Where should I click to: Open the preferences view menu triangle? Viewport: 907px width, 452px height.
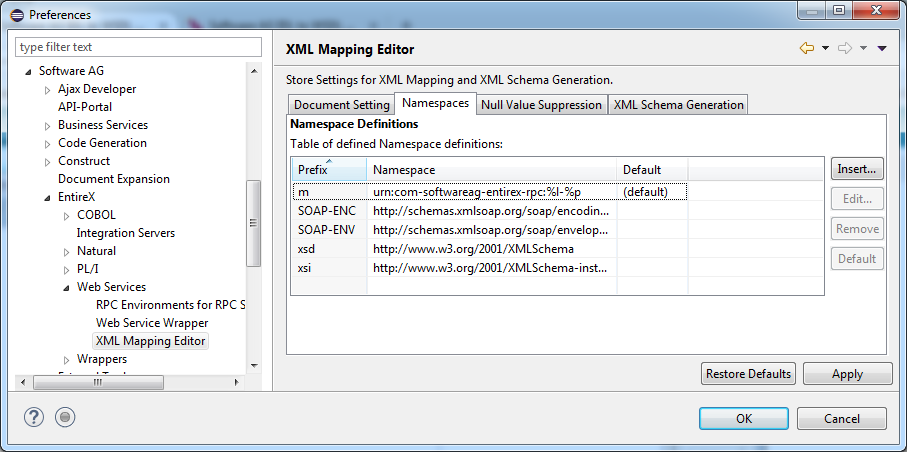[882, 49]
